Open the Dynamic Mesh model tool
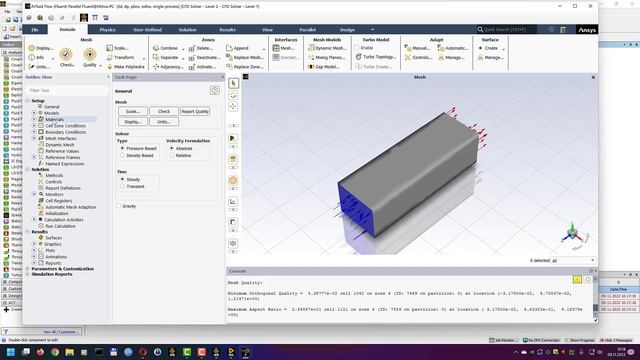 (327, 48)
